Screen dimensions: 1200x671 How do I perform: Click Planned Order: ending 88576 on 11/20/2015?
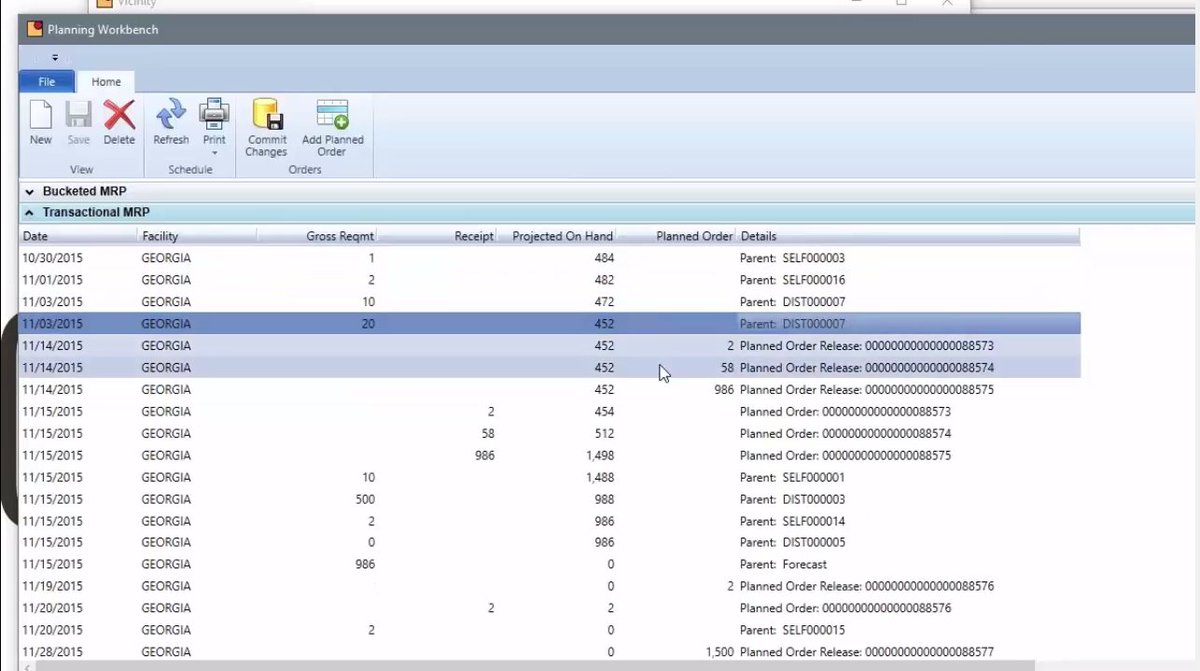pyautogui.click(x=845, y=608)
